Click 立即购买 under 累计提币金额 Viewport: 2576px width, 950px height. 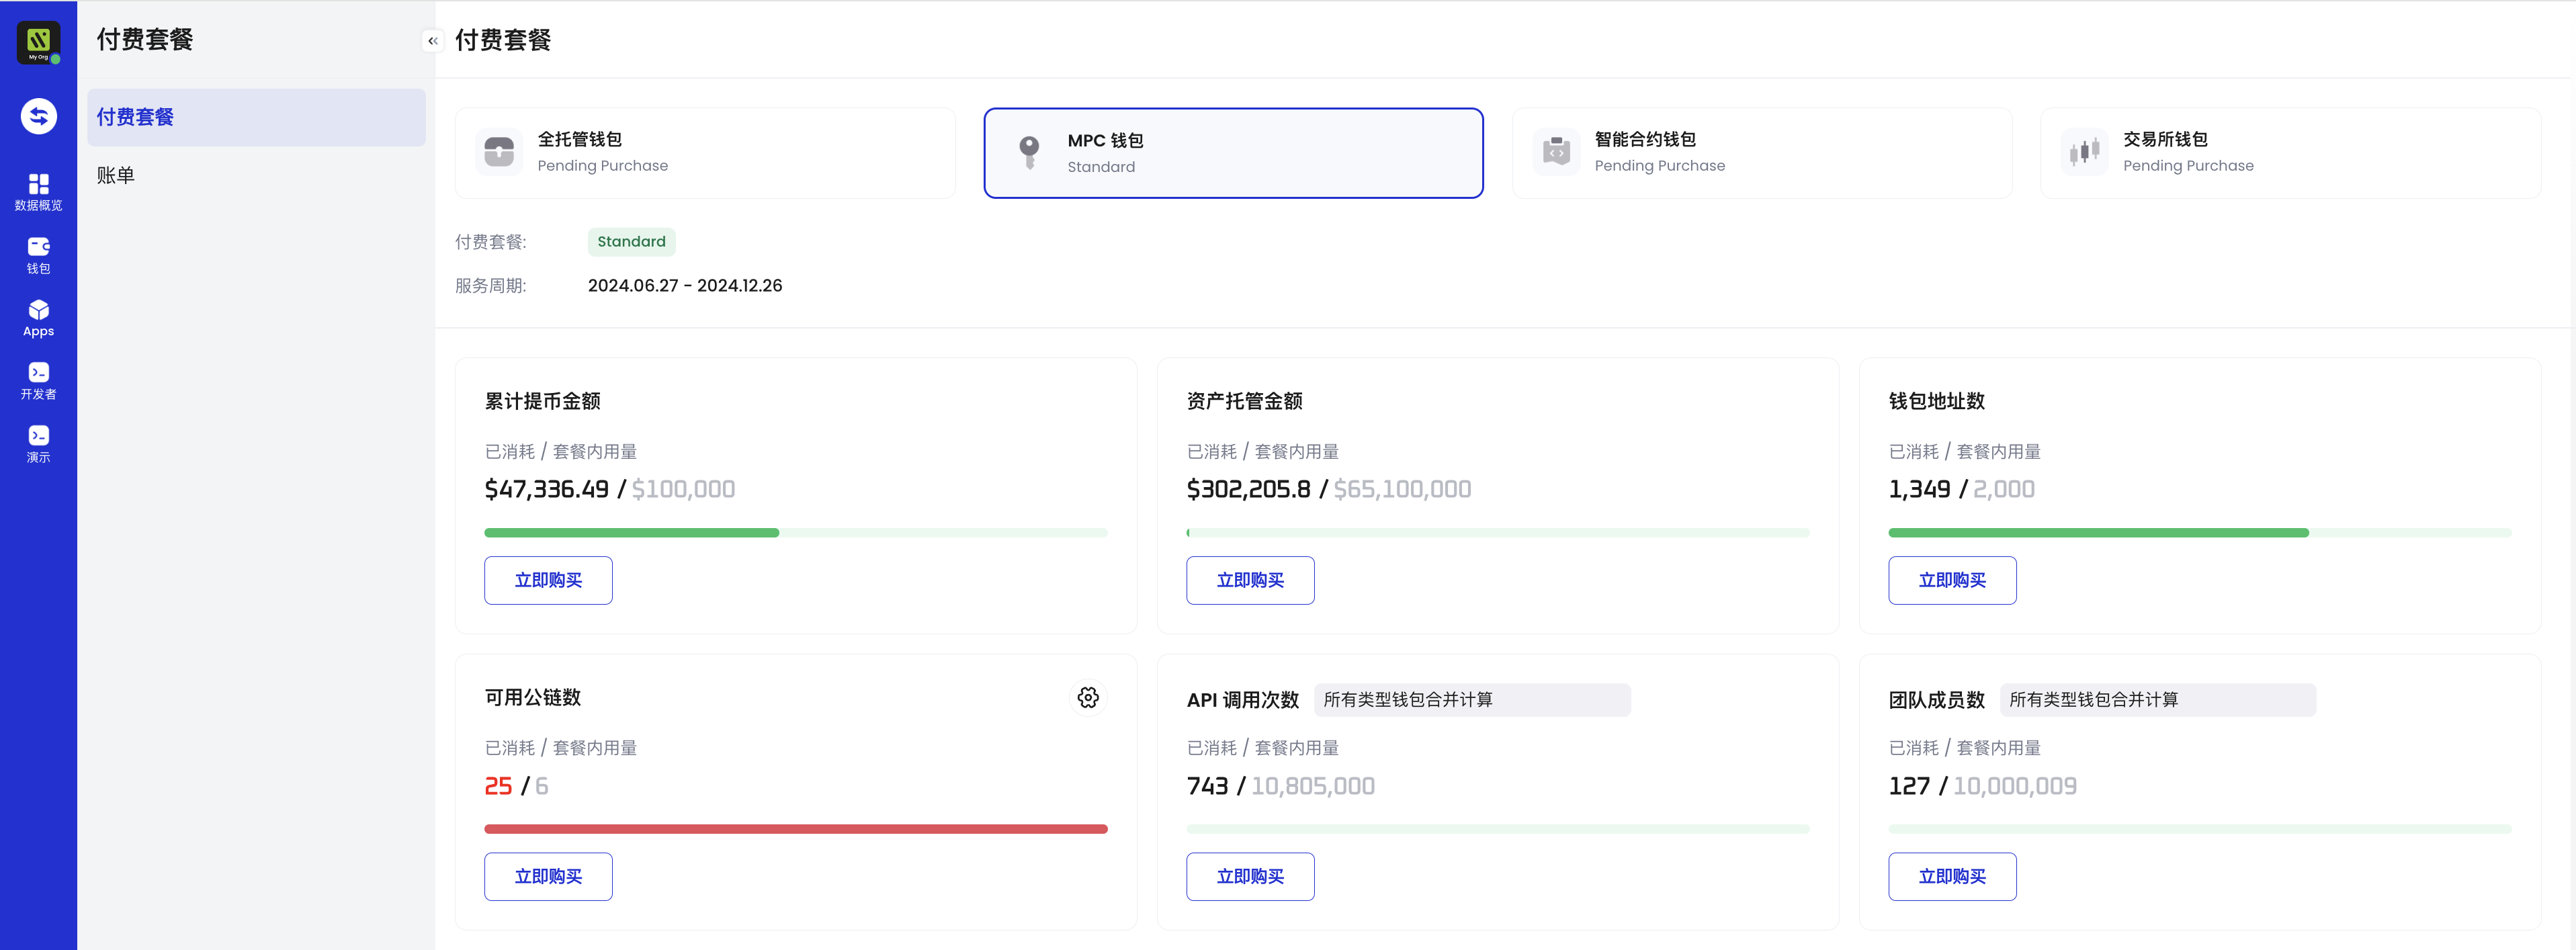(x=548, y=580)
